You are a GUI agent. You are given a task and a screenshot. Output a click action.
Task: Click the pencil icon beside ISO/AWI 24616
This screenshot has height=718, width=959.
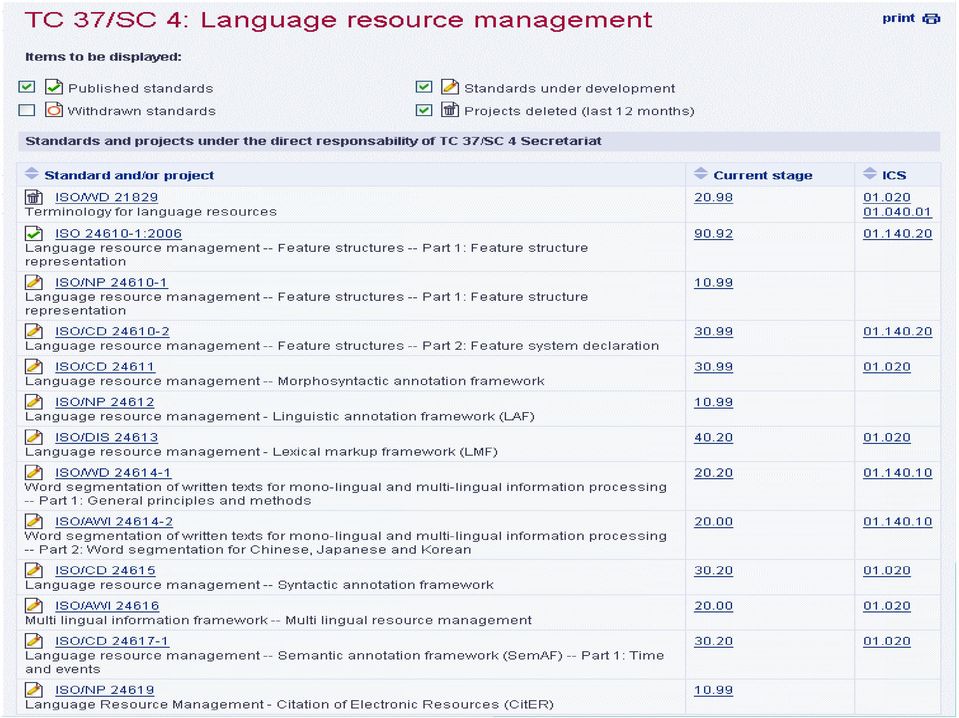pos(34,605)
